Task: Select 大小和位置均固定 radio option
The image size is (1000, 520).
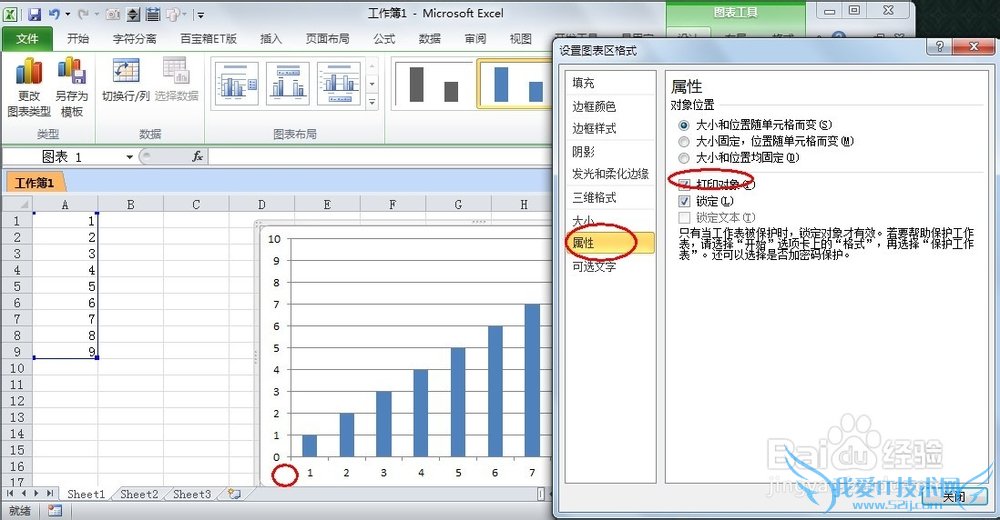Action: [684, 158]
